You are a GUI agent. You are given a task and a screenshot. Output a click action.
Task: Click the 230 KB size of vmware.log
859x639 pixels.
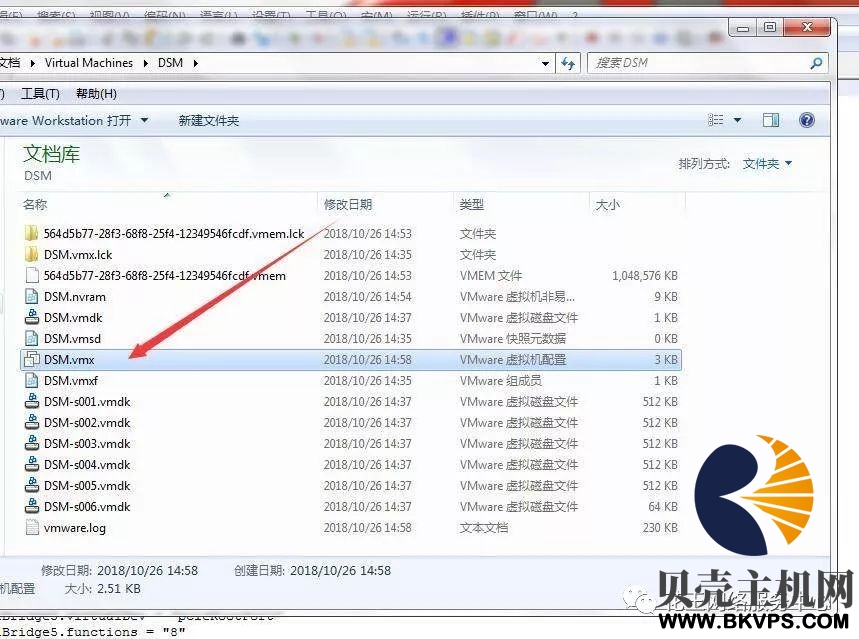point(660,528)
